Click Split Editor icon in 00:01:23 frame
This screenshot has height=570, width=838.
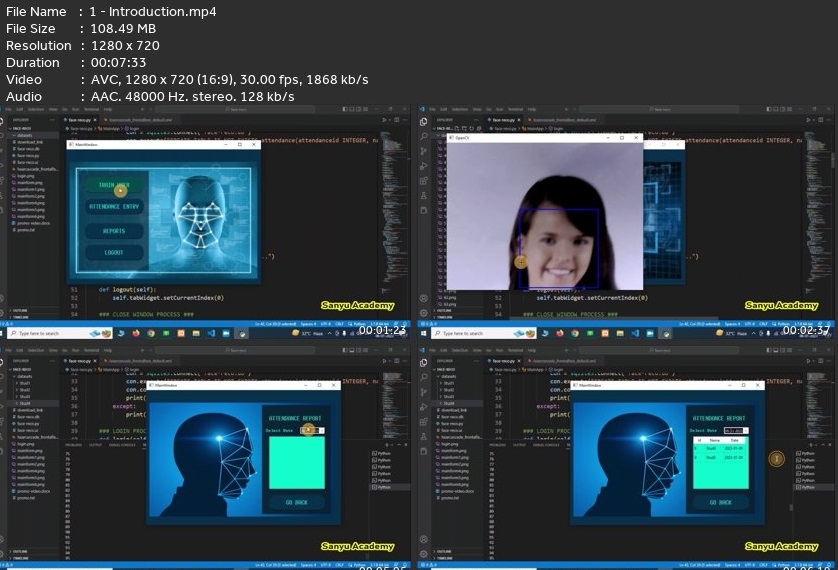pyautogui.click(x=397, y=120)
